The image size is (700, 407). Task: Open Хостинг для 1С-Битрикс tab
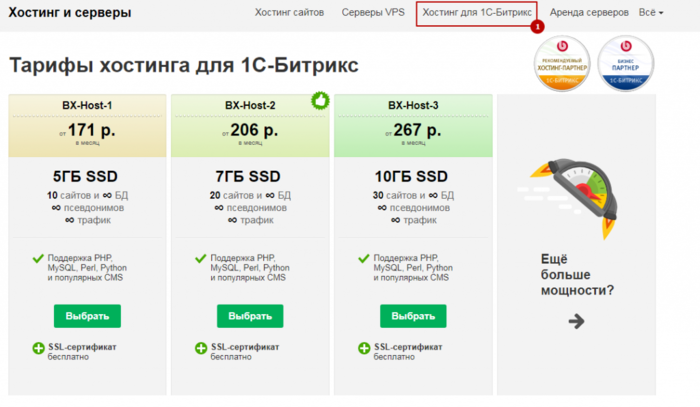point(477,13)
